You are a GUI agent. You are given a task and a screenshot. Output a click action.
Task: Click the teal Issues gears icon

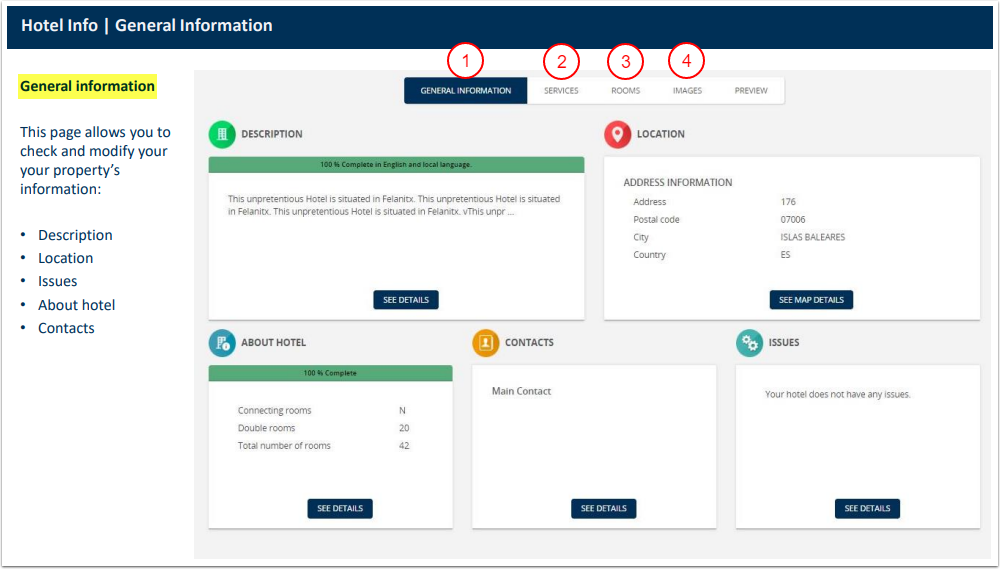pyautogui.click(x=749, y=343)
